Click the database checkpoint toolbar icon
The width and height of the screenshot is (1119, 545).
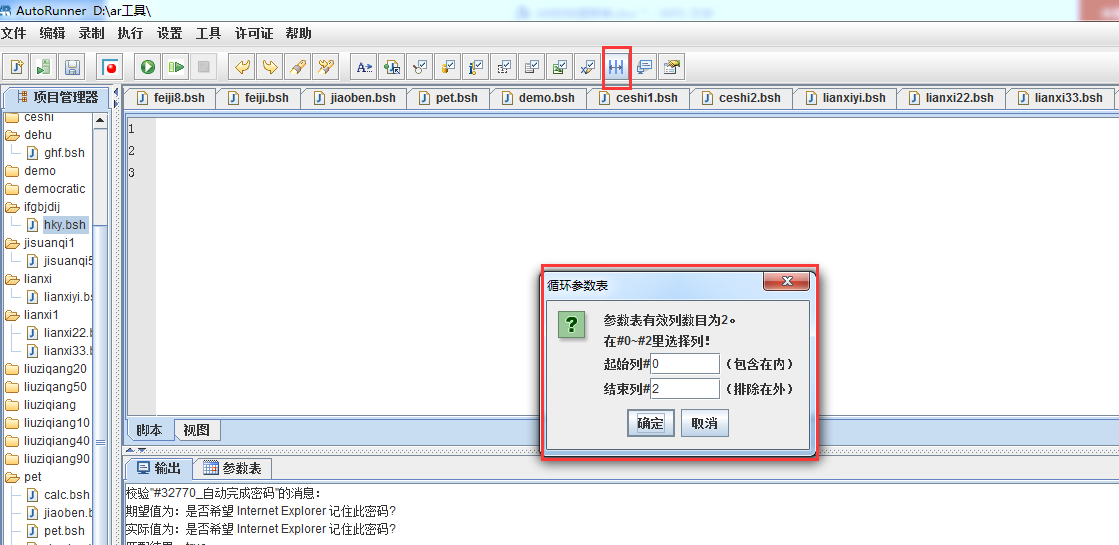point(448,67)
